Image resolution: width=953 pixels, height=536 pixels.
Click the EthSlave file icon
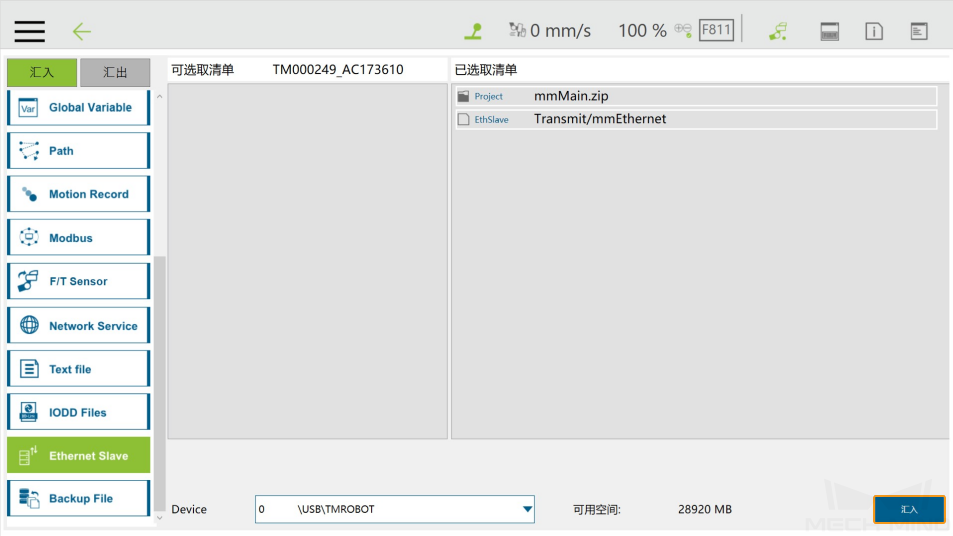point(464,119)
